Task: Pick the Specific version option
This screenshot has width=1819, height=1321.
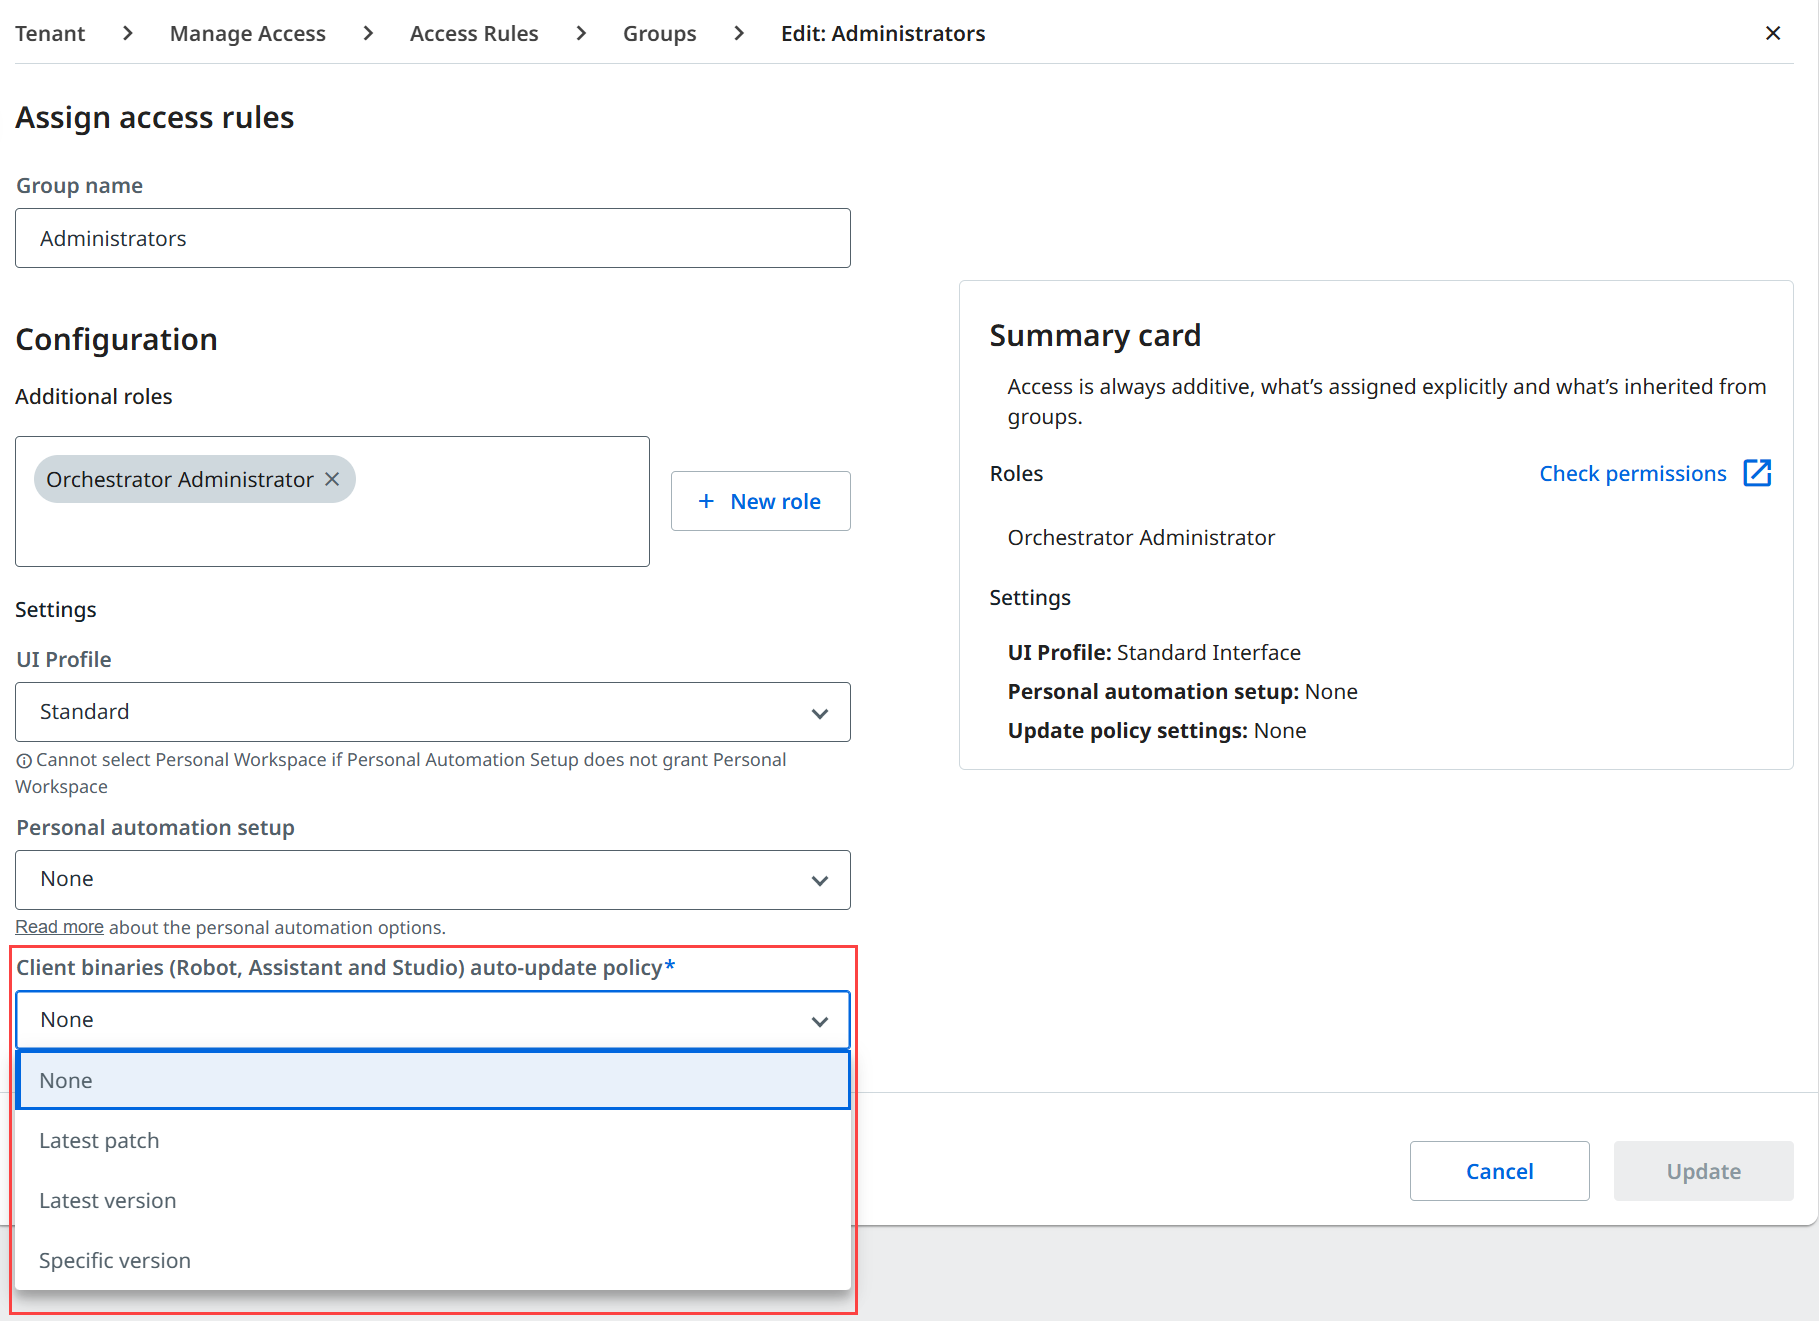Action: (x=433, y=1260)
